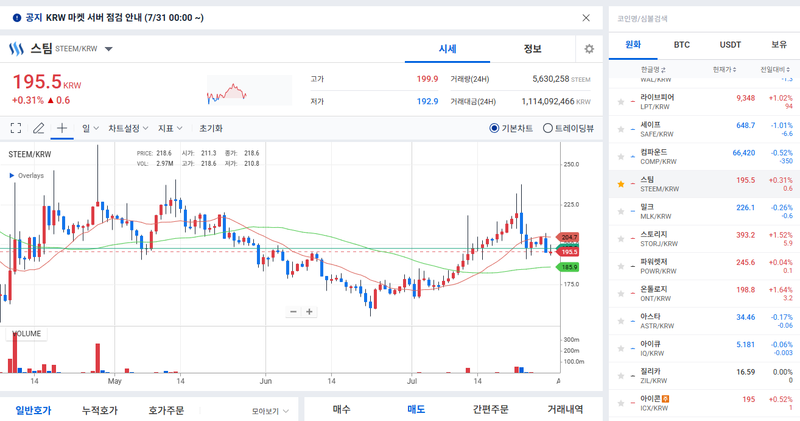Unfavorite the 스팀 STEEM/KRW star
The width and height of the screenshot is (800, 421).
(x=621, y=184)
